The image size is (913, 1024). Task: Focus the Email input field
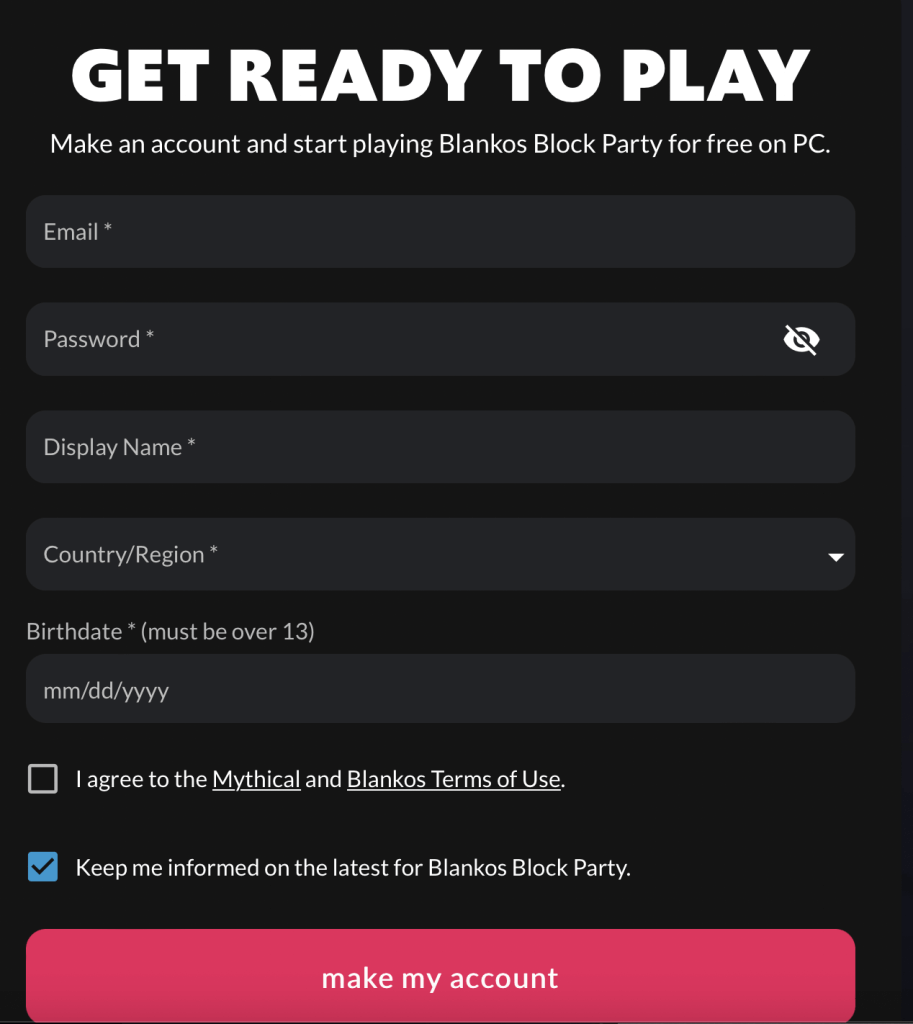[440, 232]
